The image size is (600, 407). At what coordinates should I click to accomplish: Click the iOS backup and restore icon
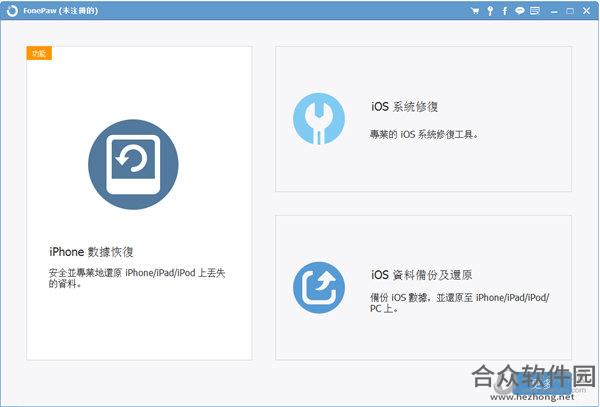[x=319, y=287]
